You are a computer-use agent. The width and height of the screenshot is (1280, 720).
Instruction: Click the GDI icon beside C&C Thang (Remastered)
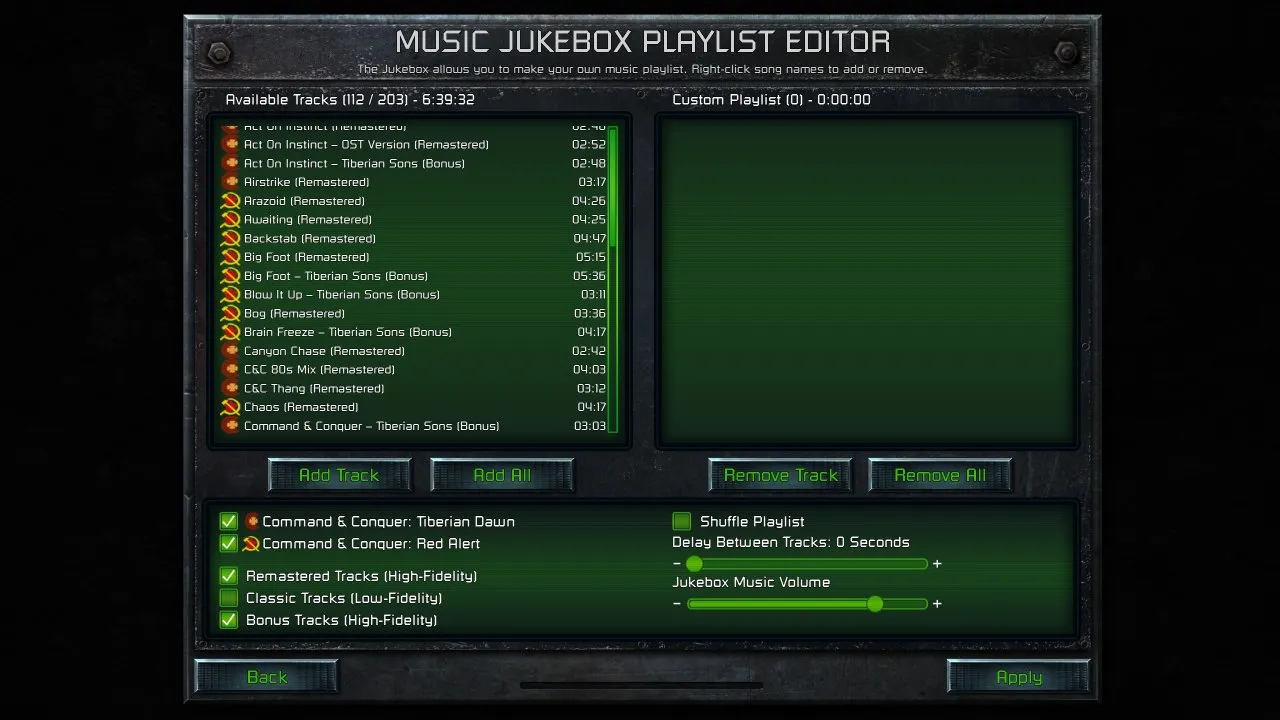230,389
